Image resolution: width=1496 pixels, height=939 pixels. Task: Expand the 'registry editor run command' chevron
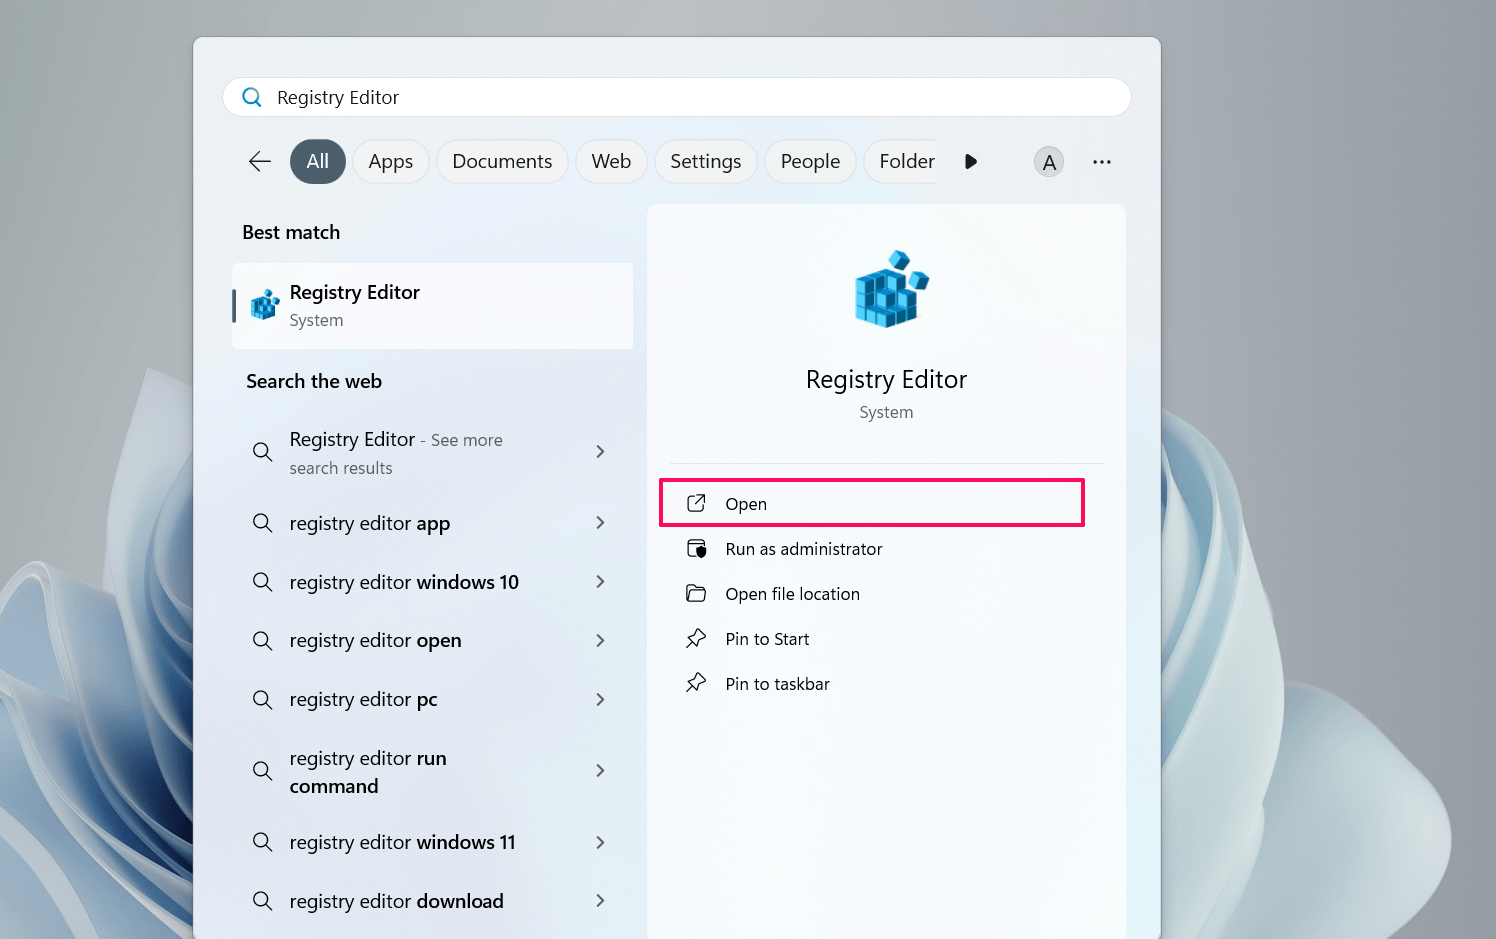tap(600, 771)
